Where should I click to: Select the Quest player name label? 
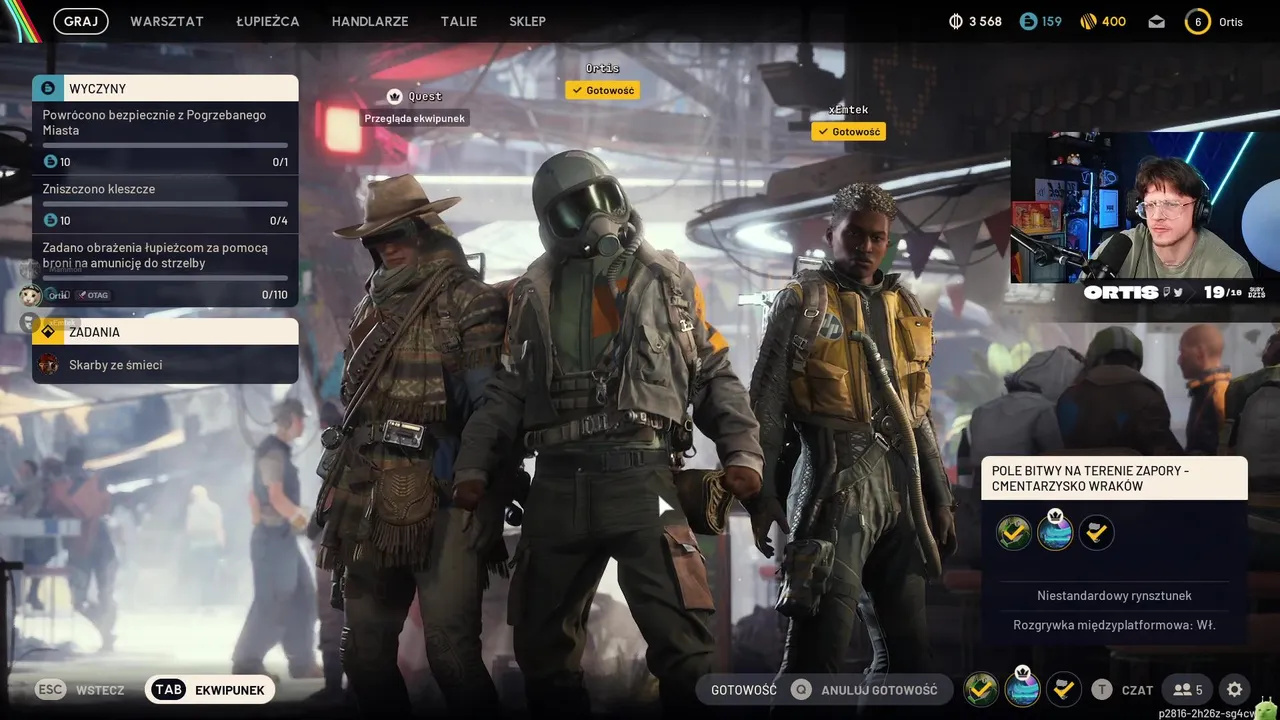tap(425, 96)
